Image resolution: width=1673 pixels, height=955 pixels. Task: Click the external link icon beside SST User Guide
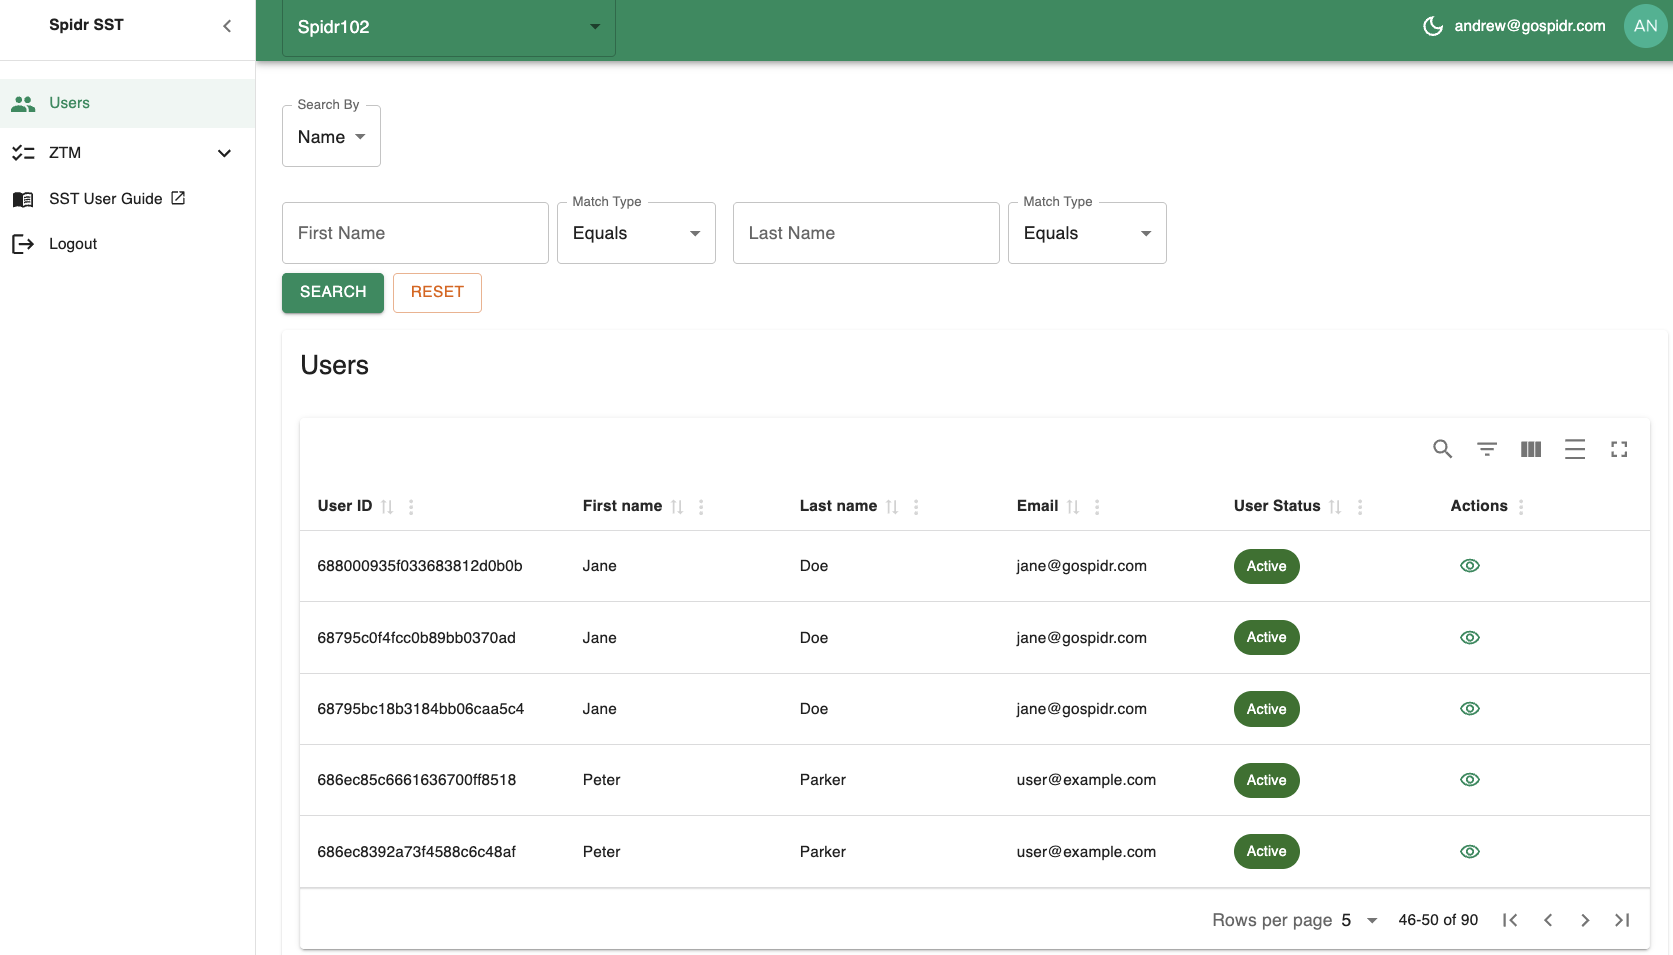178,198
